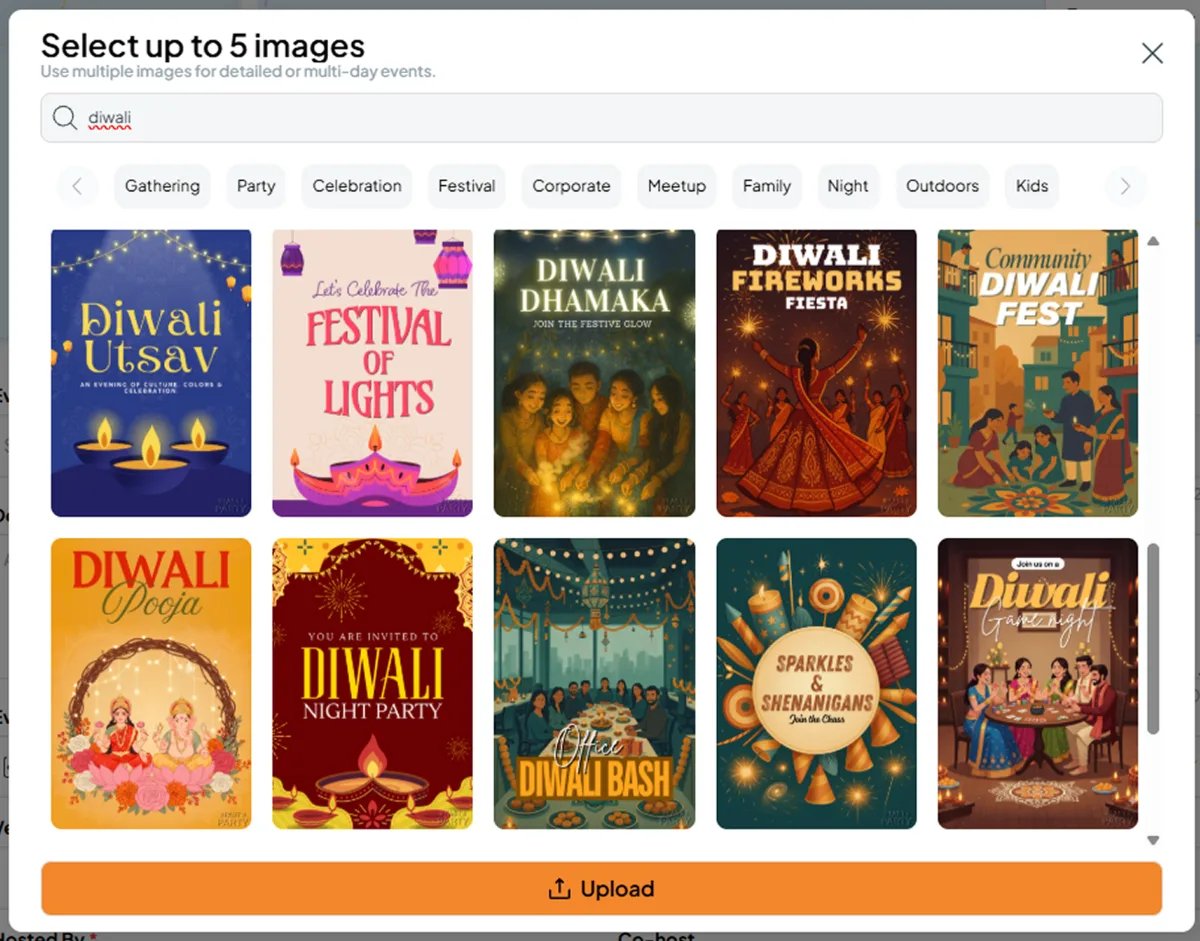The image size is (1200, 941).
Task: Click the orange Upload button
Action: (601, 889)
